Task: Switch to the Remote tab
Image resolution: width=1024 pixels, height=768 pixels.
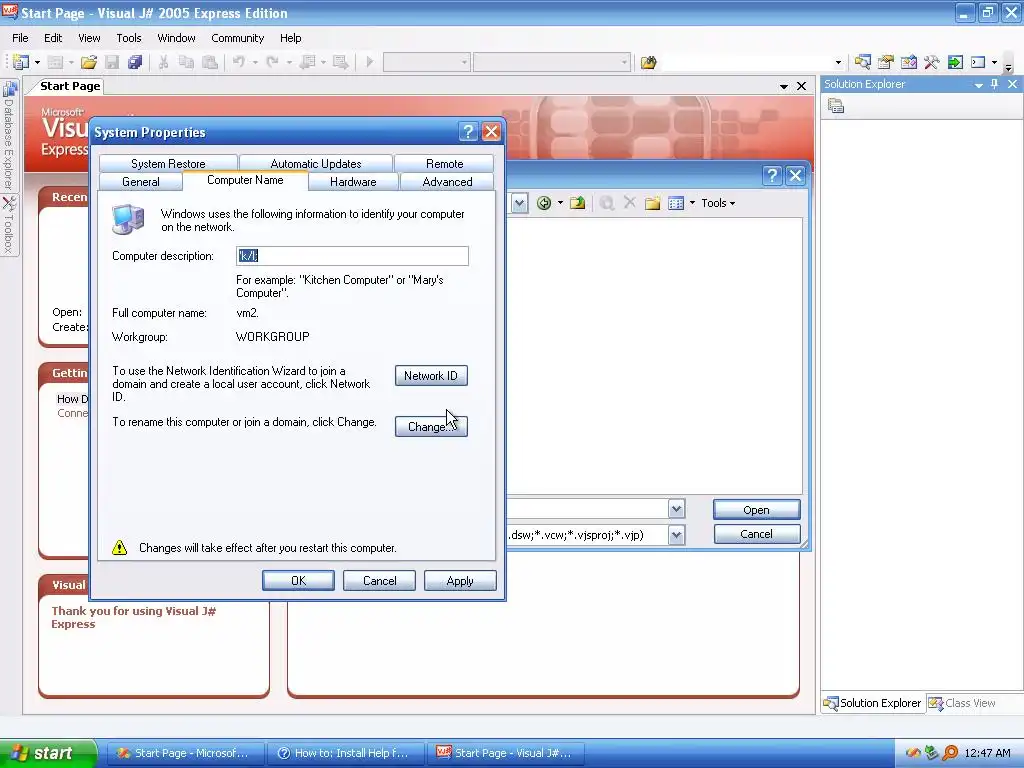Action: coord(444,163)
